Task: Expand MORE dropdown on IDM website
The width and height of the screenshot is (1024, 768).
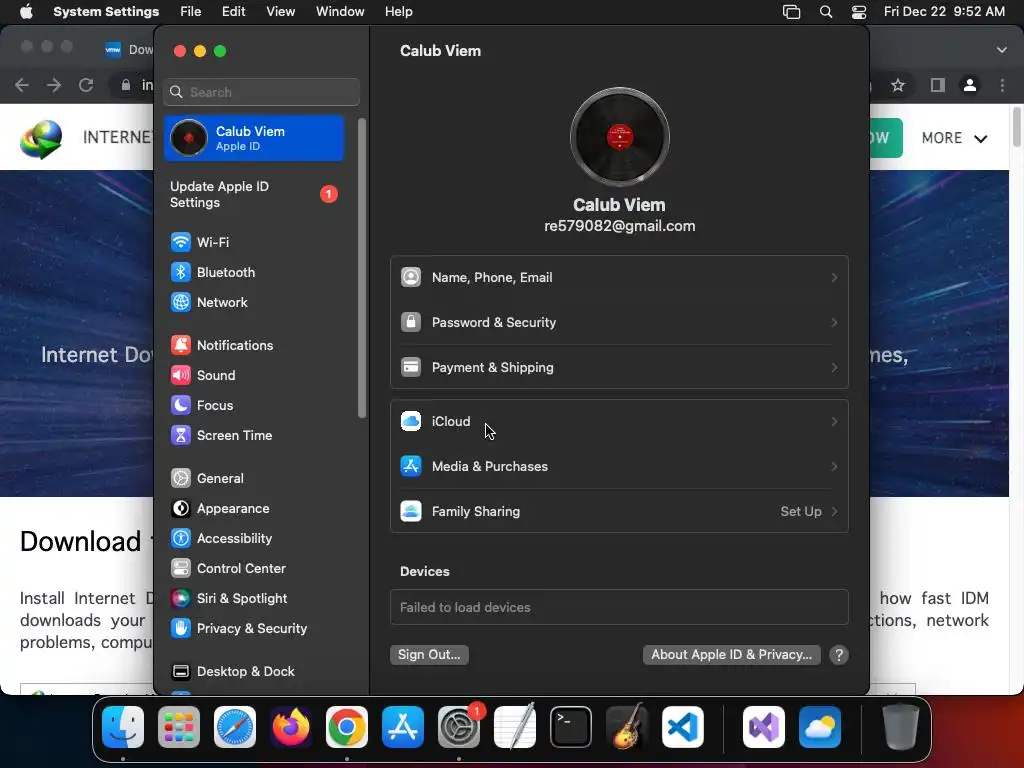Action: (x=955, y=138)
